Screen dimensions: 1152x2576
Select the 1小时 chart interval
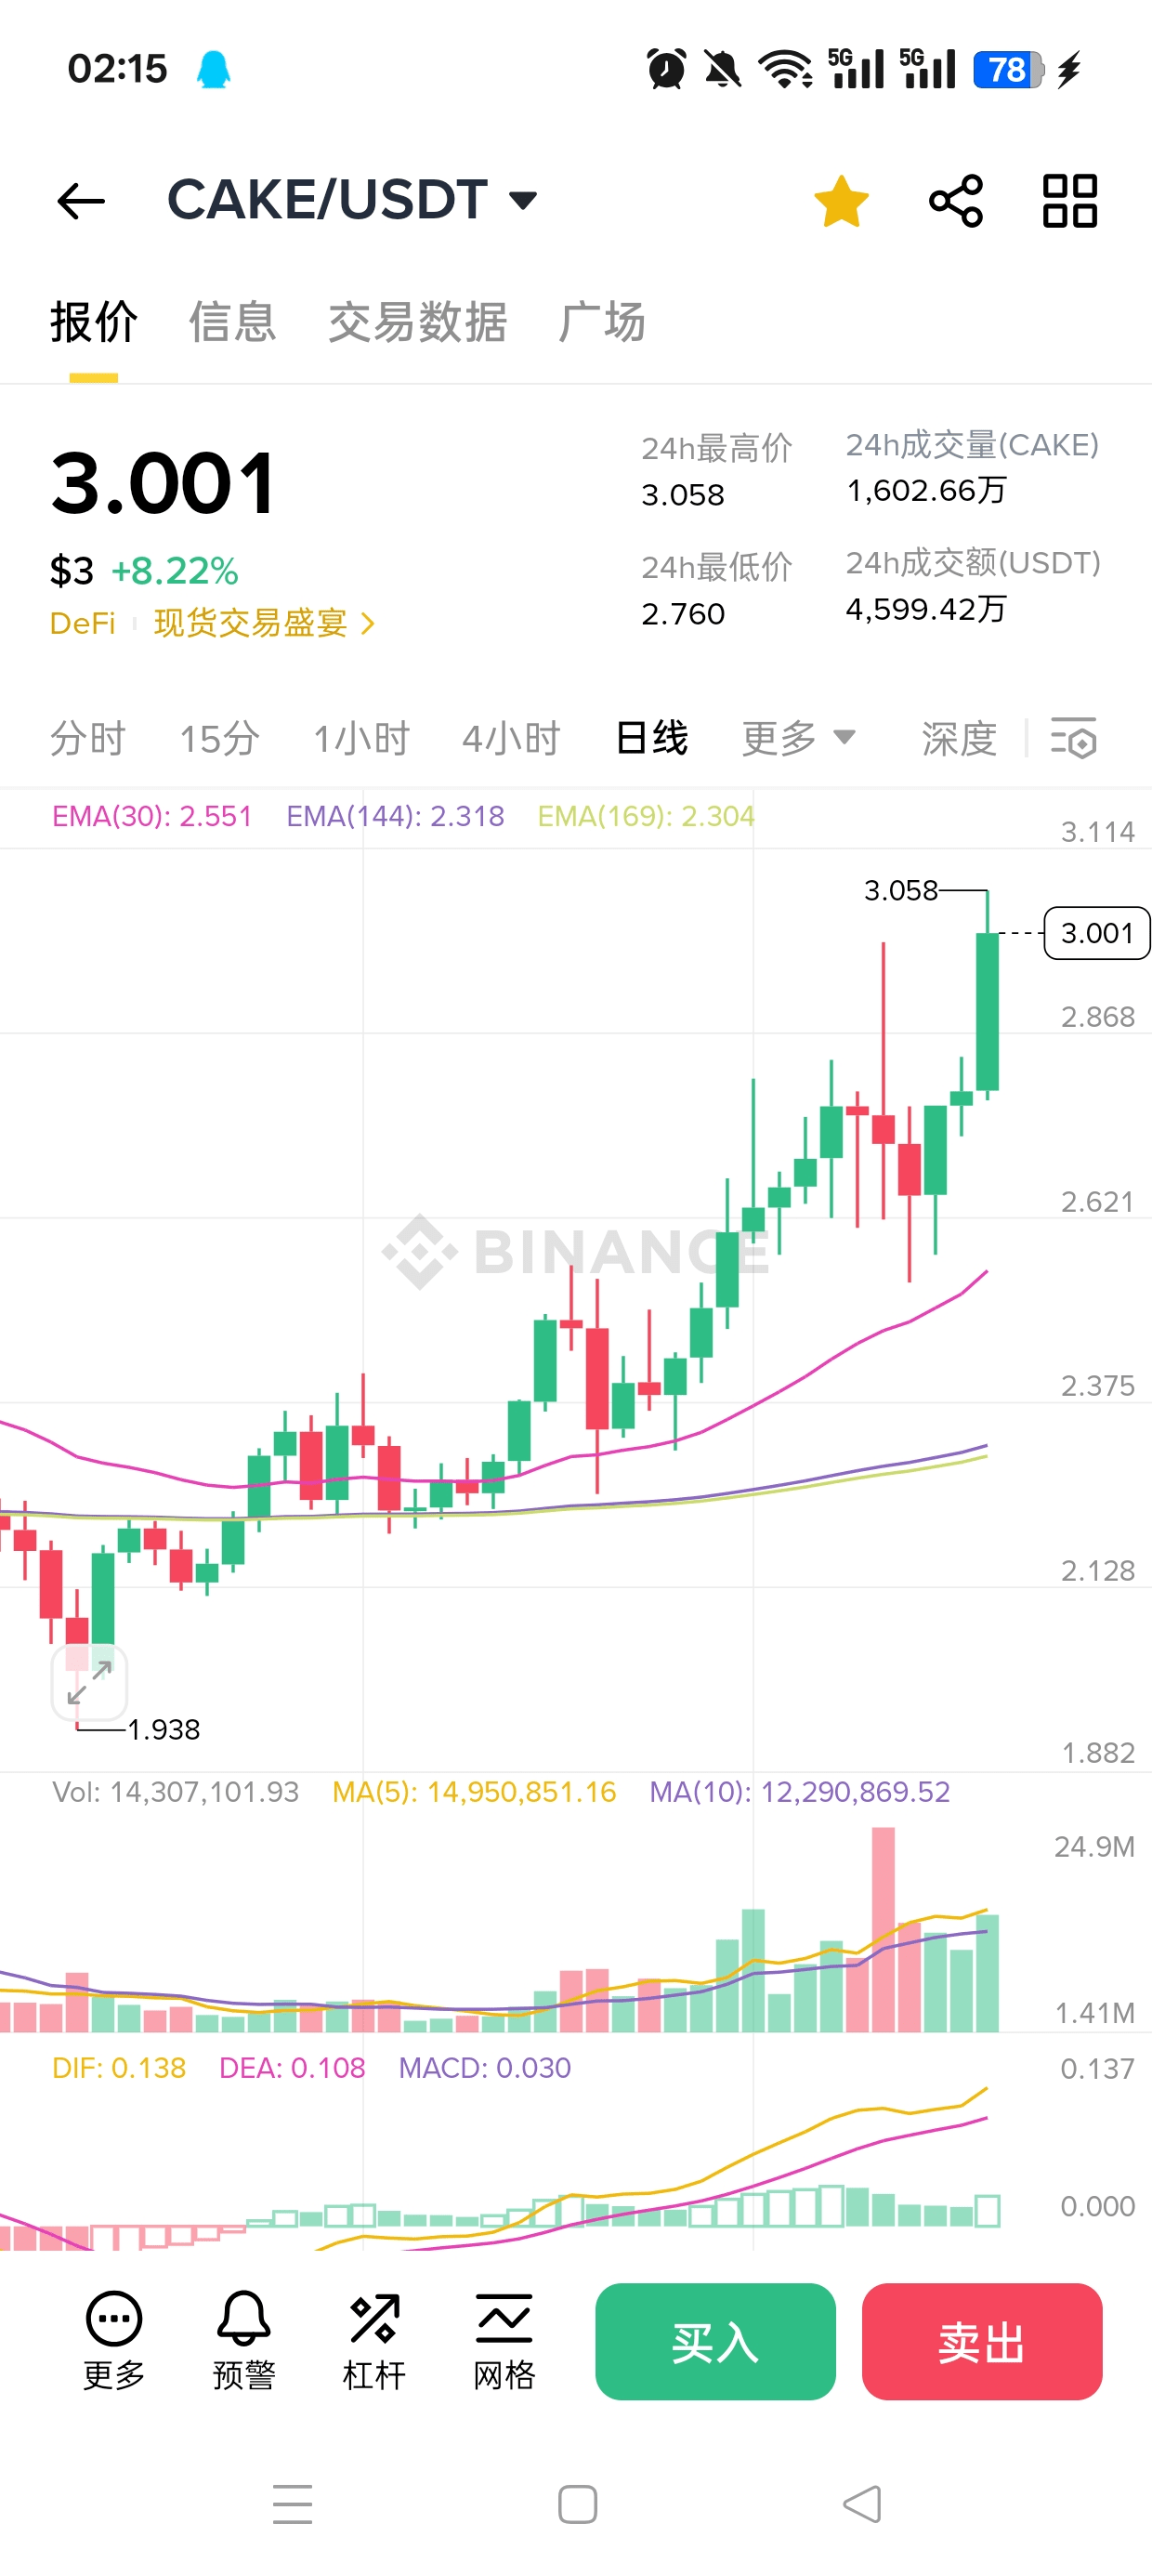click(x=361, y=739)
